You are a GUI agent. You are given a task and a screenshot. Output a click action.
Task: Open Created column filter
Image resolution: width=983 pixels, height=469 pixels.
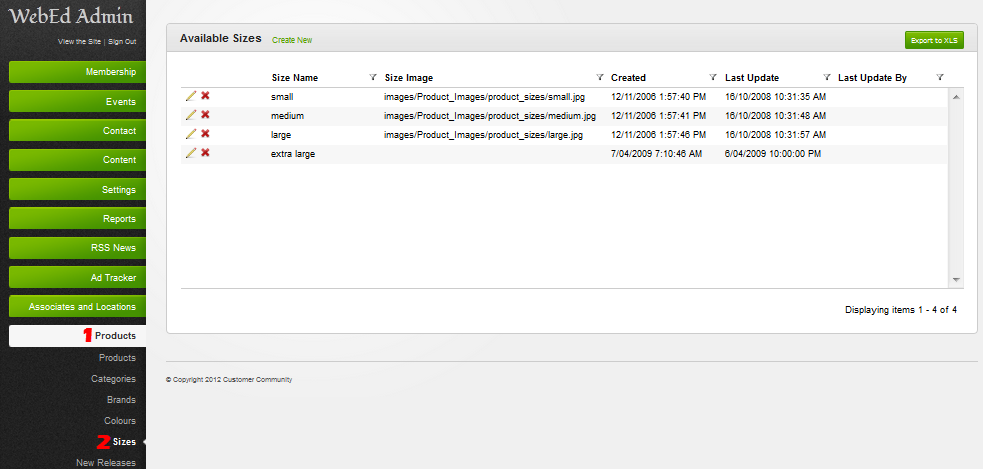tap(713, 77)
